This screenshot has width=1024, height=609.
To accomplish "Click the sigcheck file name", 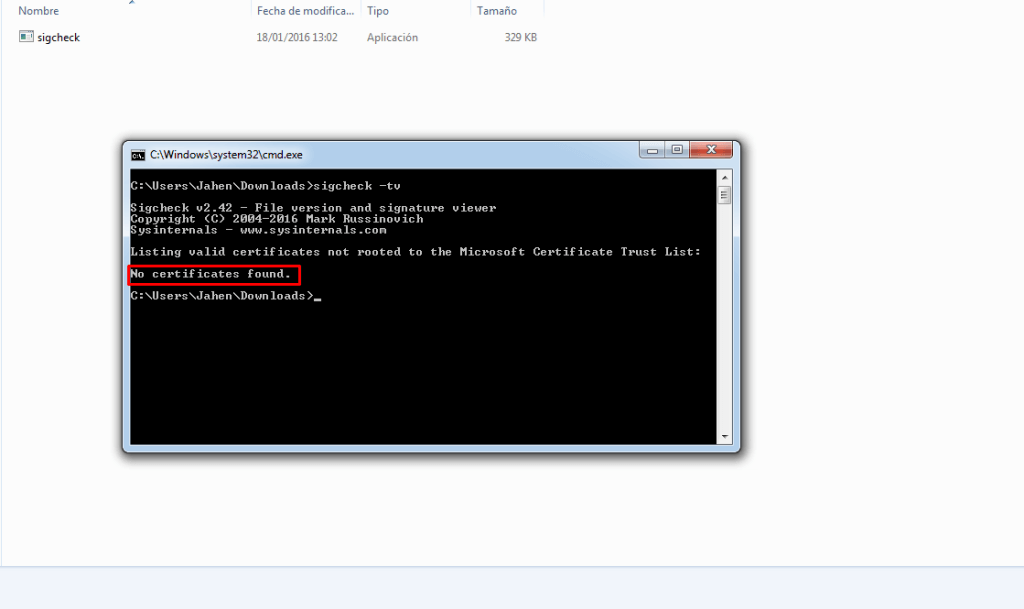I will coord(58,37).
